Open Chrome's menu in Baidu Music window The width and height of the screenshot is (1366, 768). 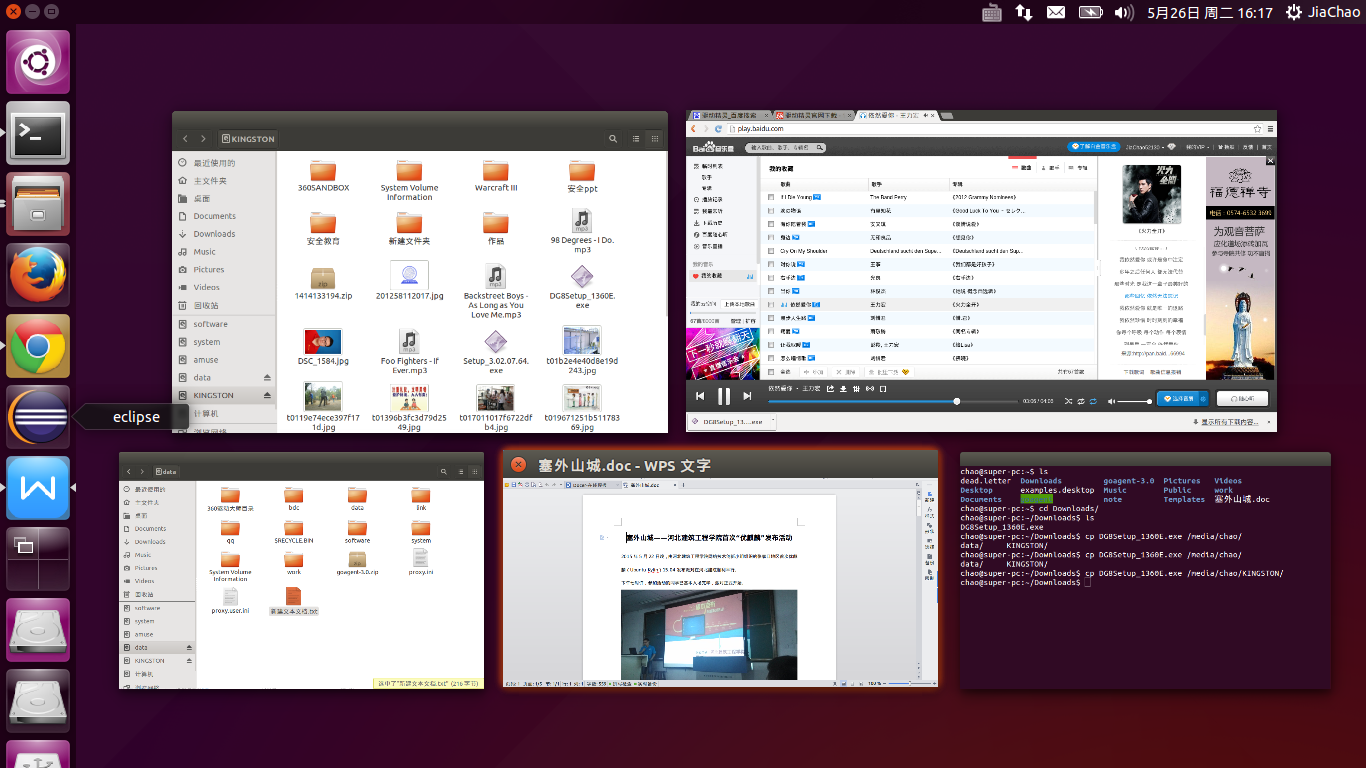coord(1269,129)
